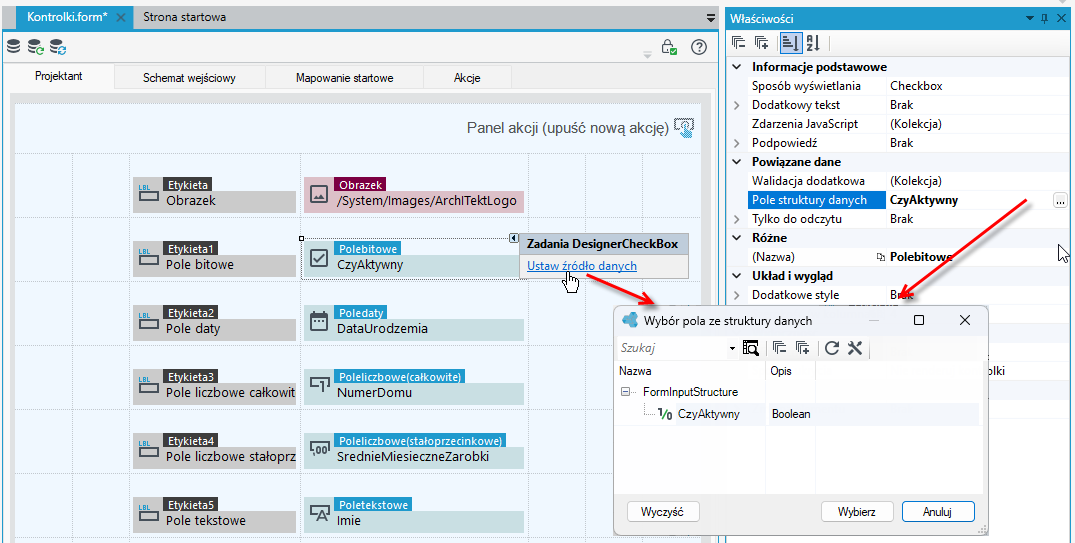Open the Mapowanie startowe tab
This screenshot has width=1075, height=543.
click(x=344, y=77)
